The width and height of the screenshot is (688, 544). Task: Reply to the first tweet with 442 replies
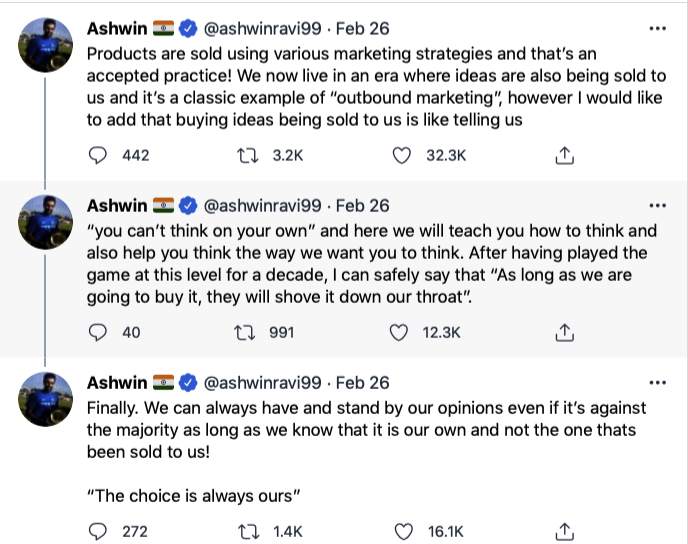(x=98, y=155)
